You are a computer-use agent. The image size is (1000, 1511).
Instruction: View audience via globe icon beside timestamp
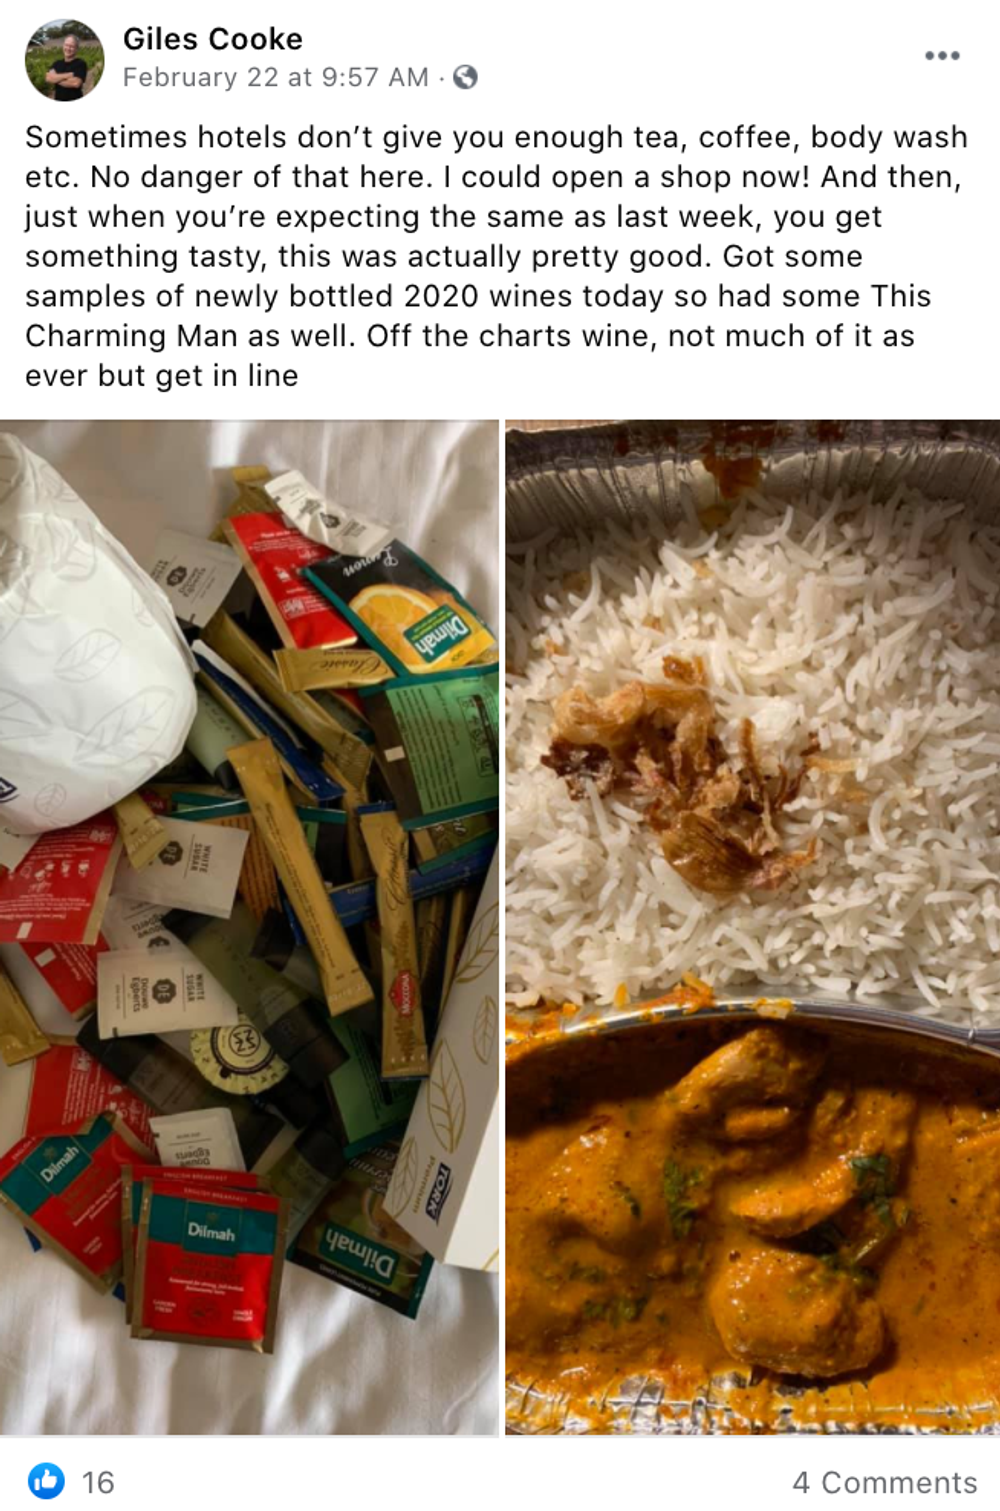point(465,77)
